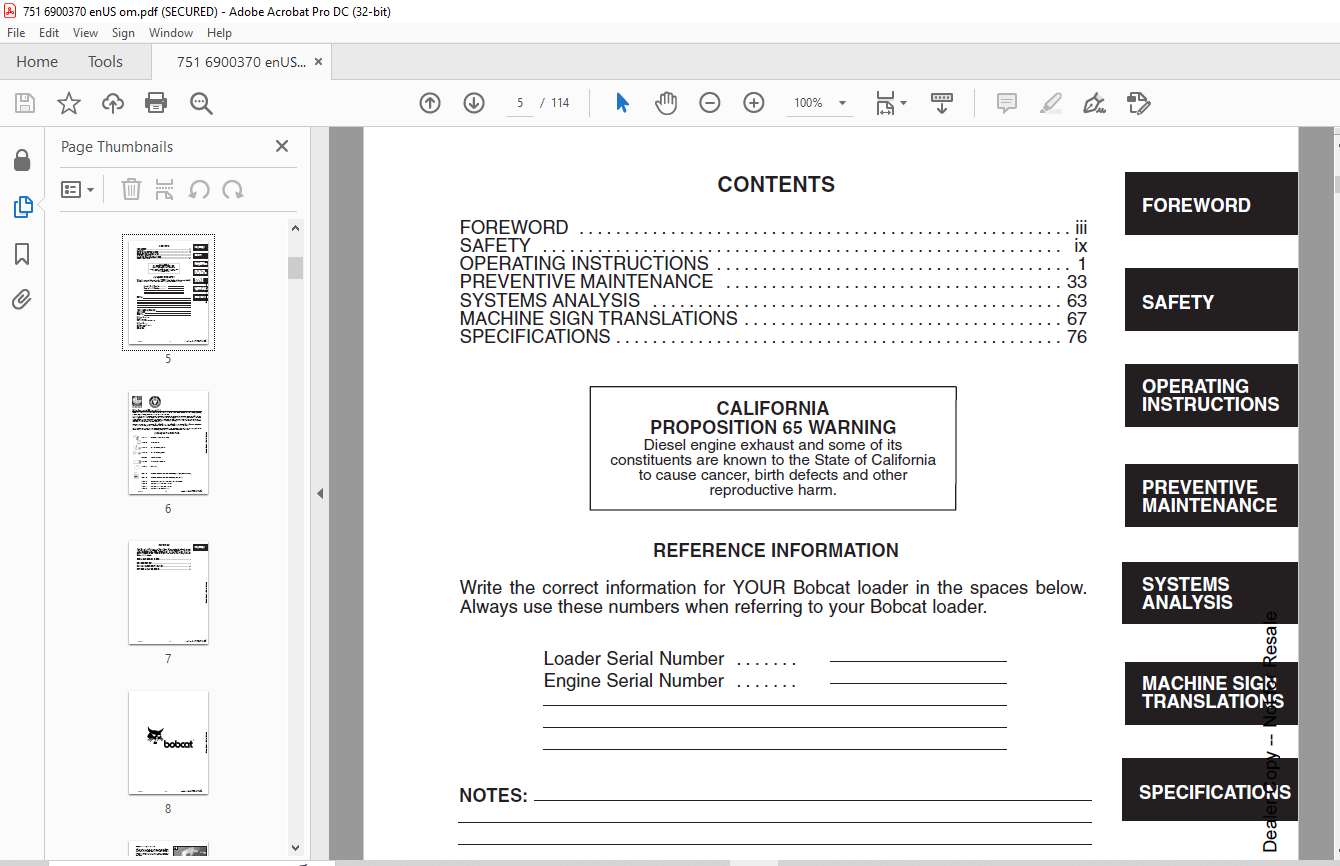Open the find text magnifier tool
1340x866 pixels.
(201, 103)
